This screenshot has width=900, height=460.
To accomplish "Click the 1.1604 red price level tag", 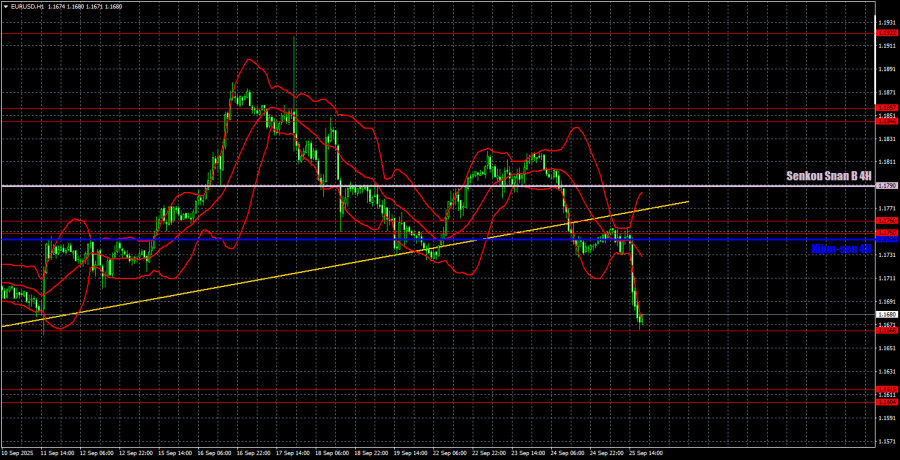I will pyautogui.click(x=885, y=402).
